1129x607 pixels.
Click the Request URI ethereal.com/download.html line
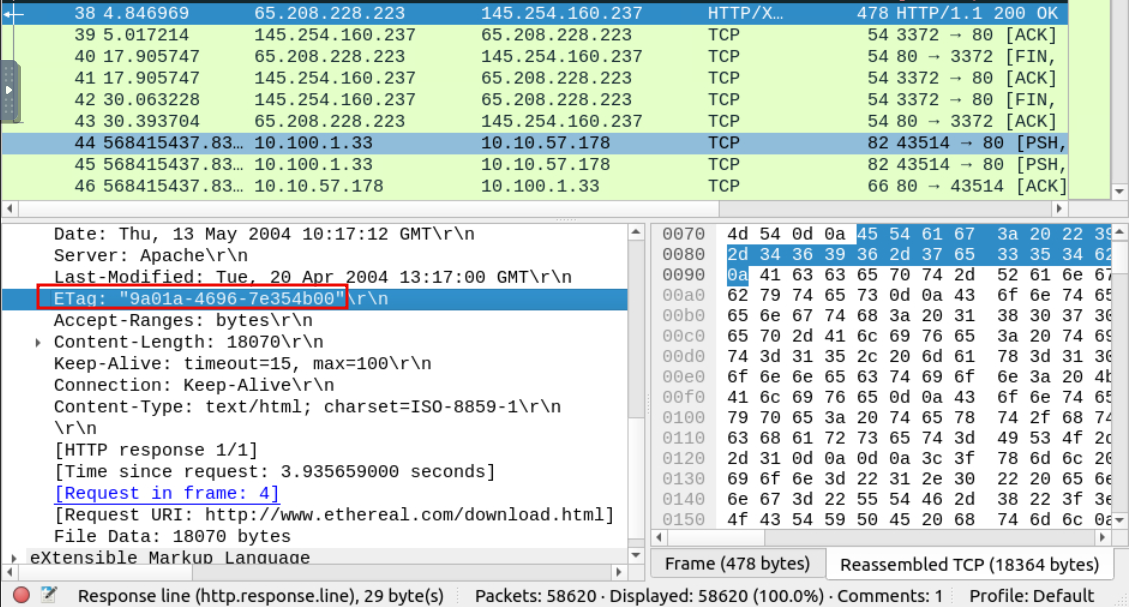pyautogui.click(x=334, y=515)
